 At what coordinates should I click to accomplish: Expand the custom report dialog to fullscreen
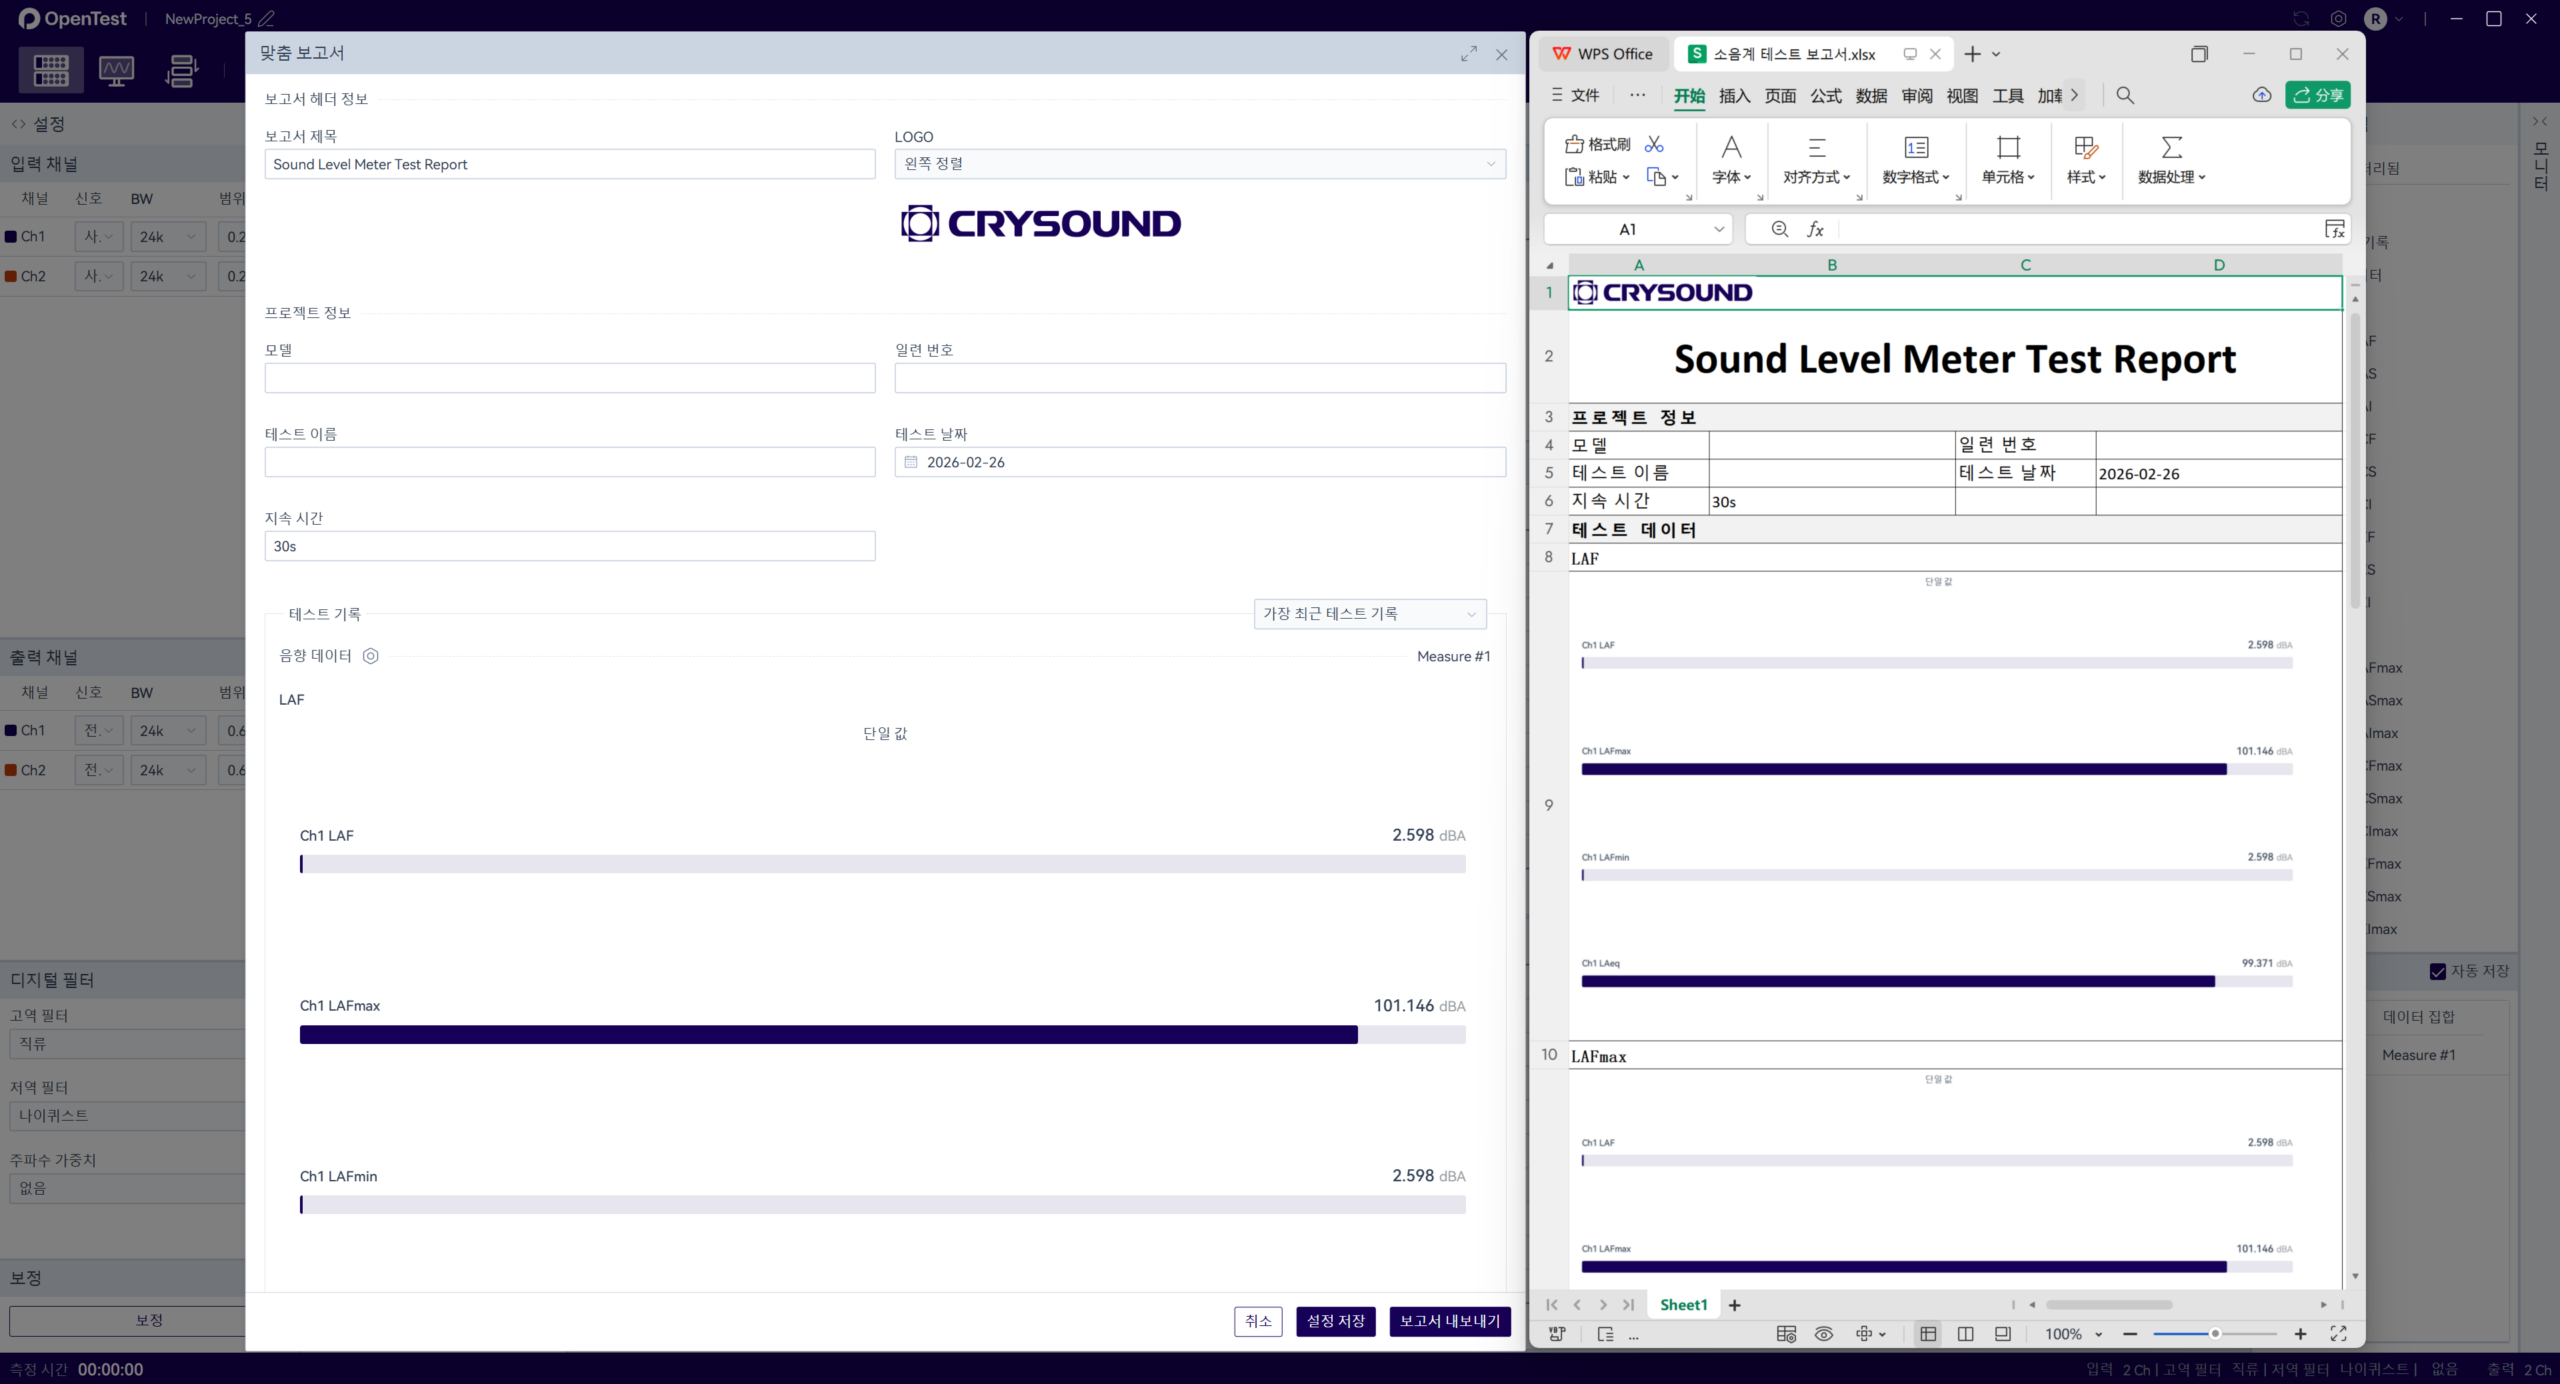point(1468,54)
